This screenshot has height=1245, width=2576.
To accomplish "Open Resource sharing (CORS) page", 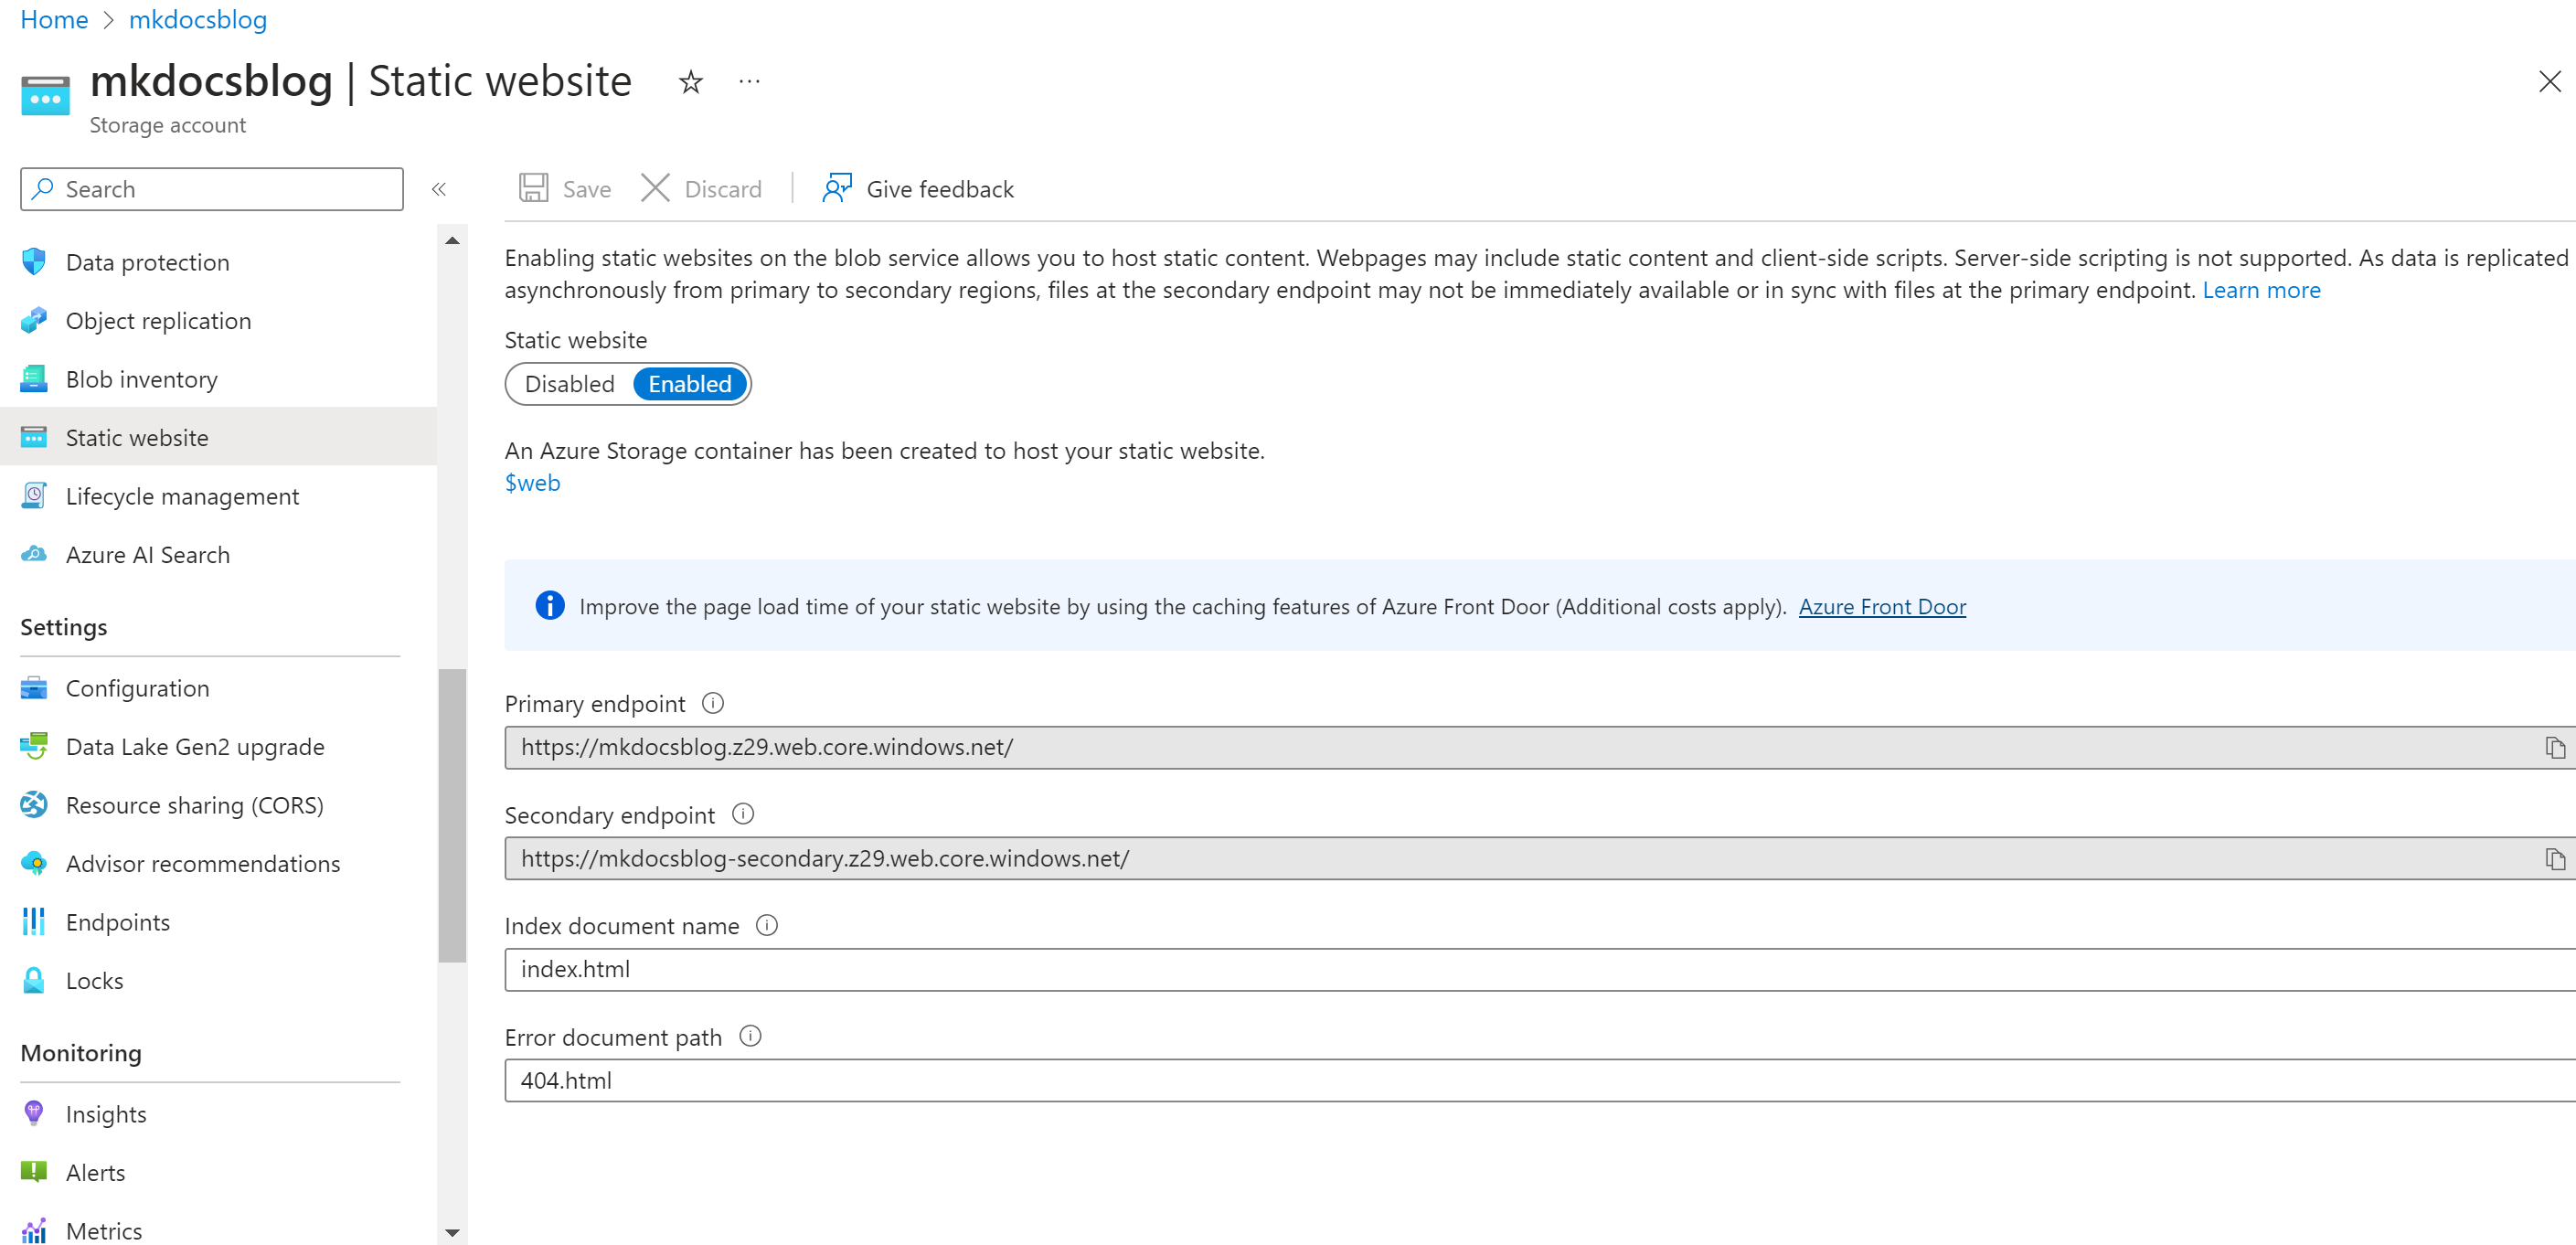I will pos(218,805).
